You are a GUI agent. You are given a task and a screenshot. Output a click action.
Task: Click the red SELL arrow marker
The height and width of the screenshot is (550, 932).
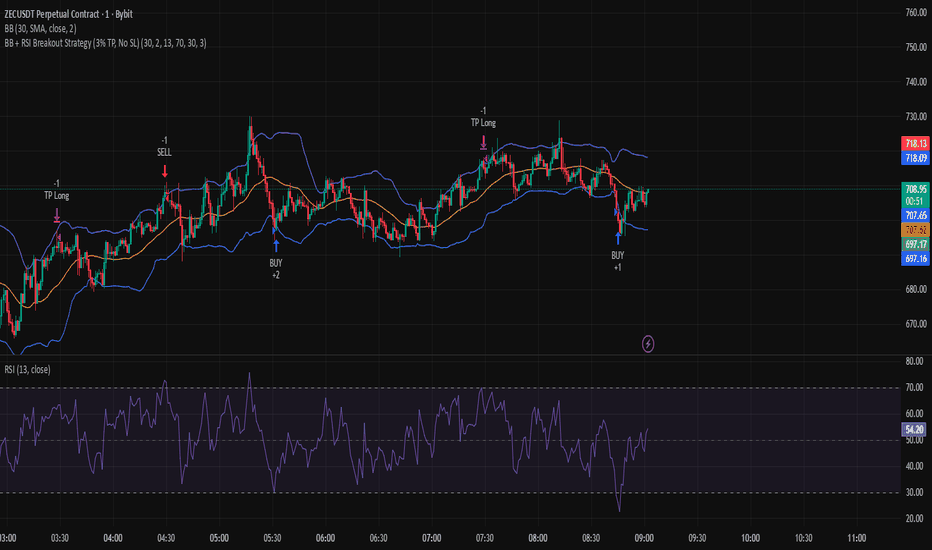165,173
